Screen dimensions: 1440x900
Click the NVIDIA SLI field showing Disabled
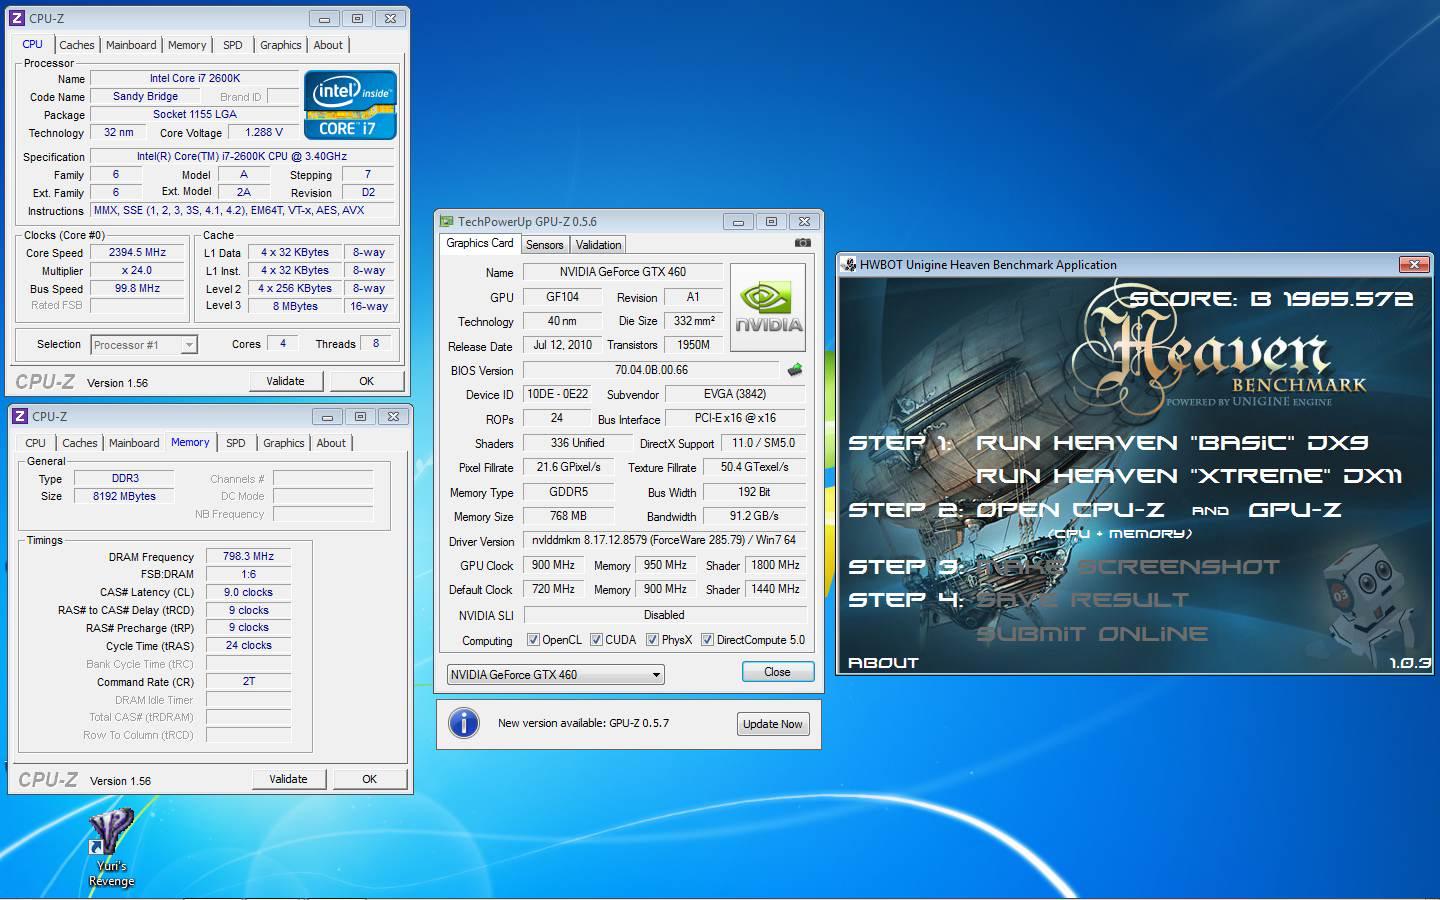click(x=664, y=615)
